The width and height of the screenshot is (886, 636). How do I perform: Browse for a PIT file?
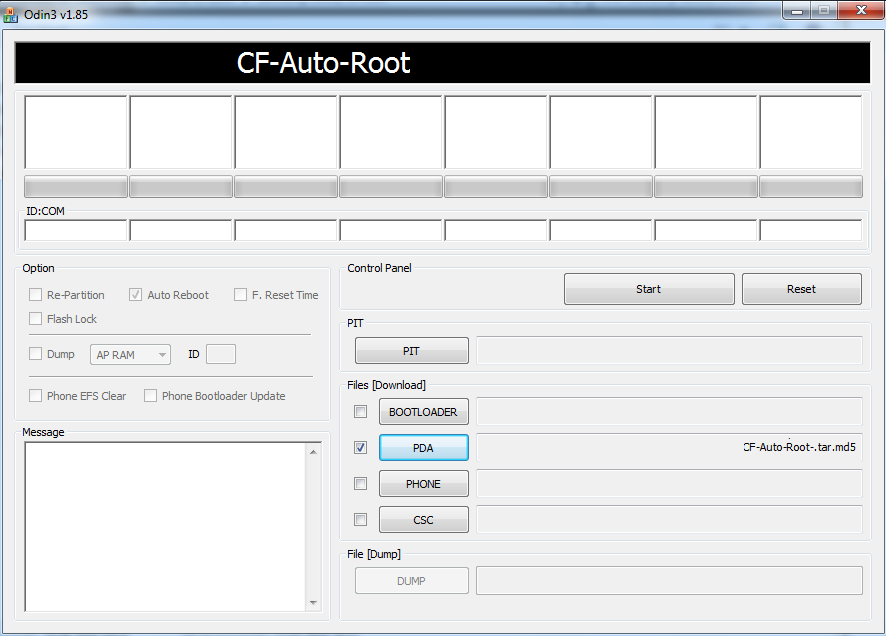pos(412,351)
